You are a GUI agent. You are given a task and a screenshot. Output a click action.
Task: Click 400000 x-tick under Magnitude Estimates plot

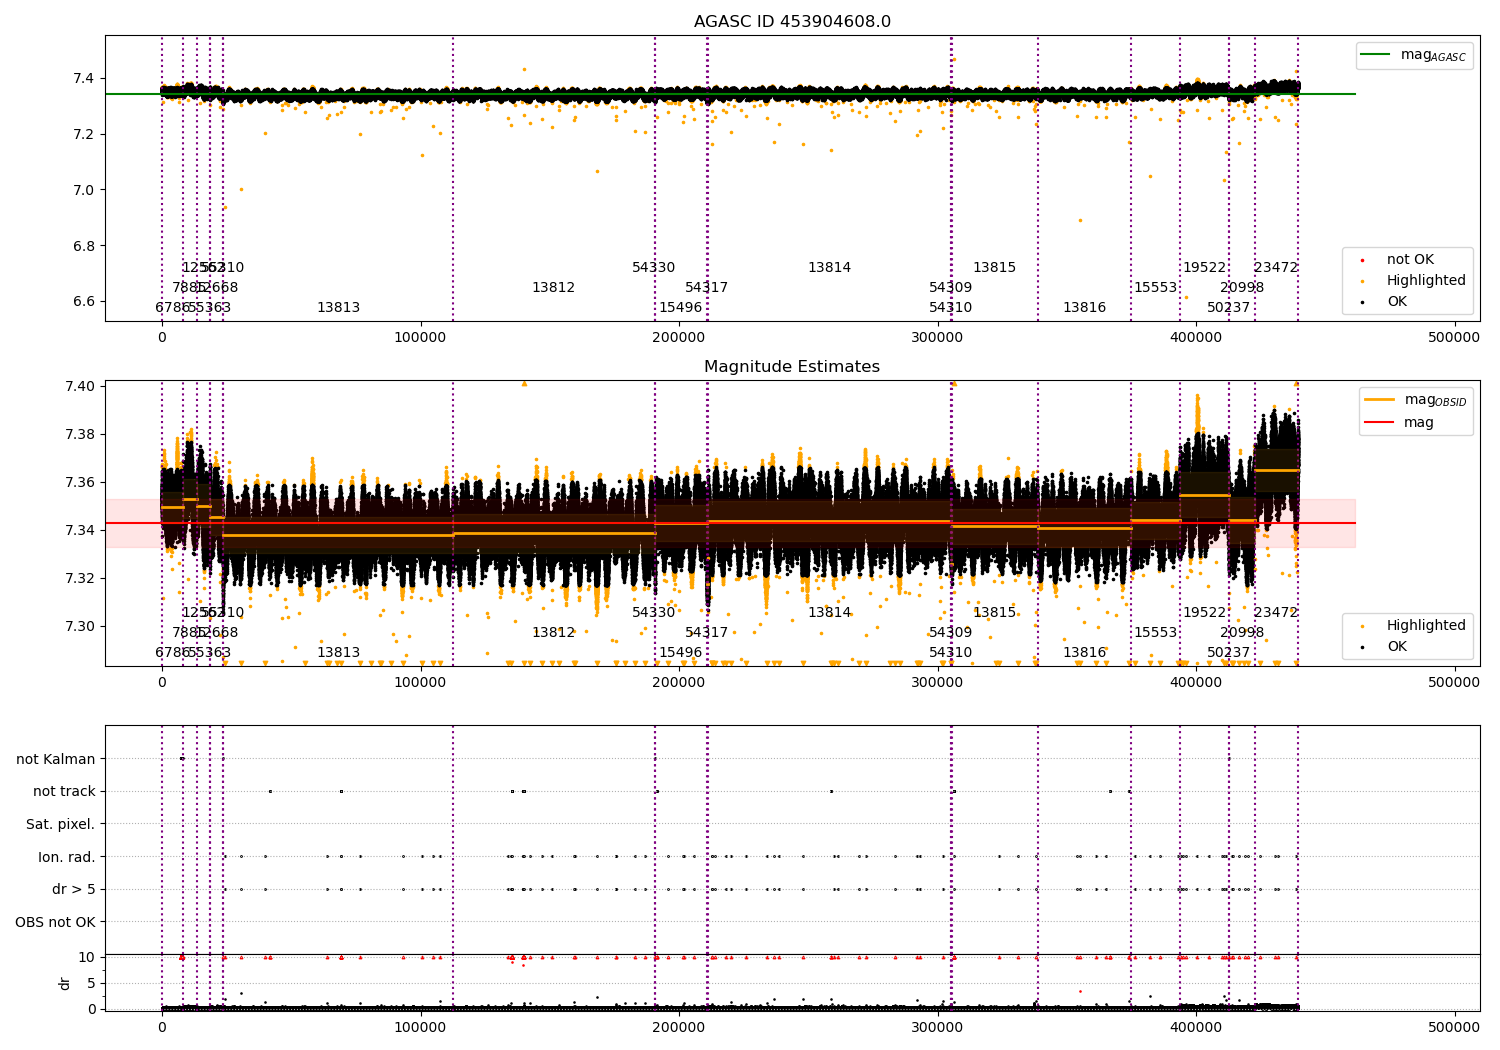1195,683
